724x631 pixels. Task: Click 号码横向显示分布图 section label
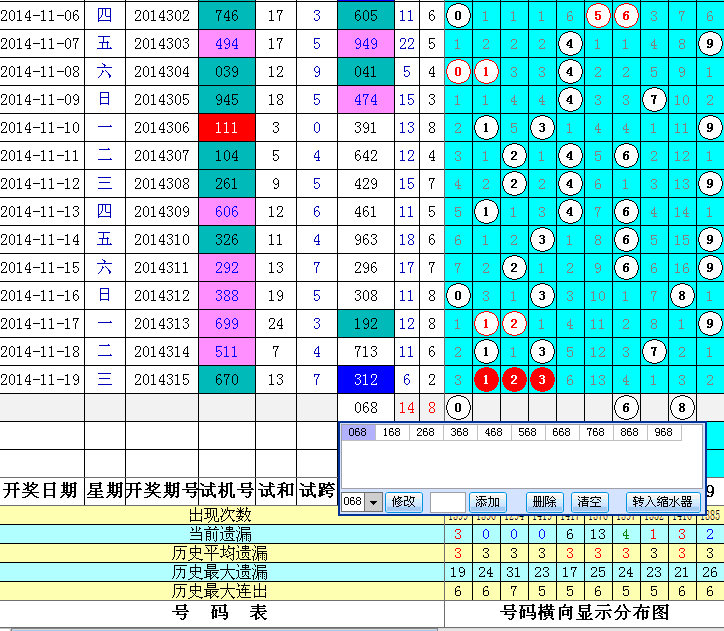[x=584, y=613]
